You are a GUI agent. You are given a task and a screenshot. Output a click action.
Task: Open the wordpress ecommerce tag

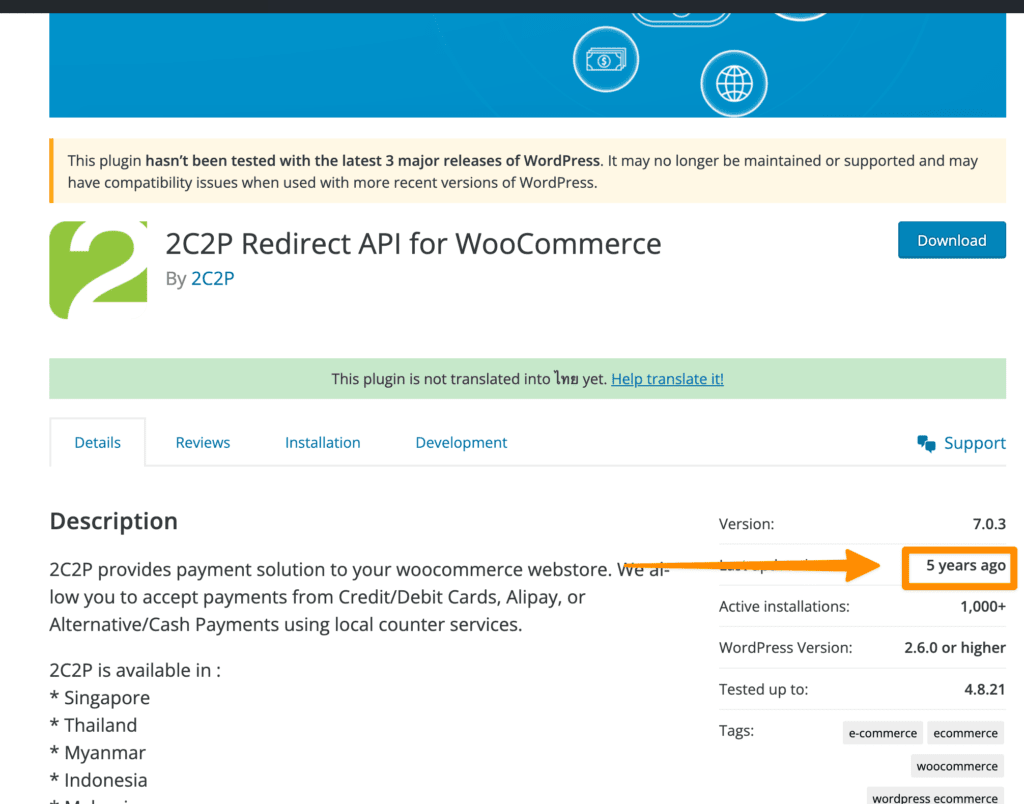935,797
